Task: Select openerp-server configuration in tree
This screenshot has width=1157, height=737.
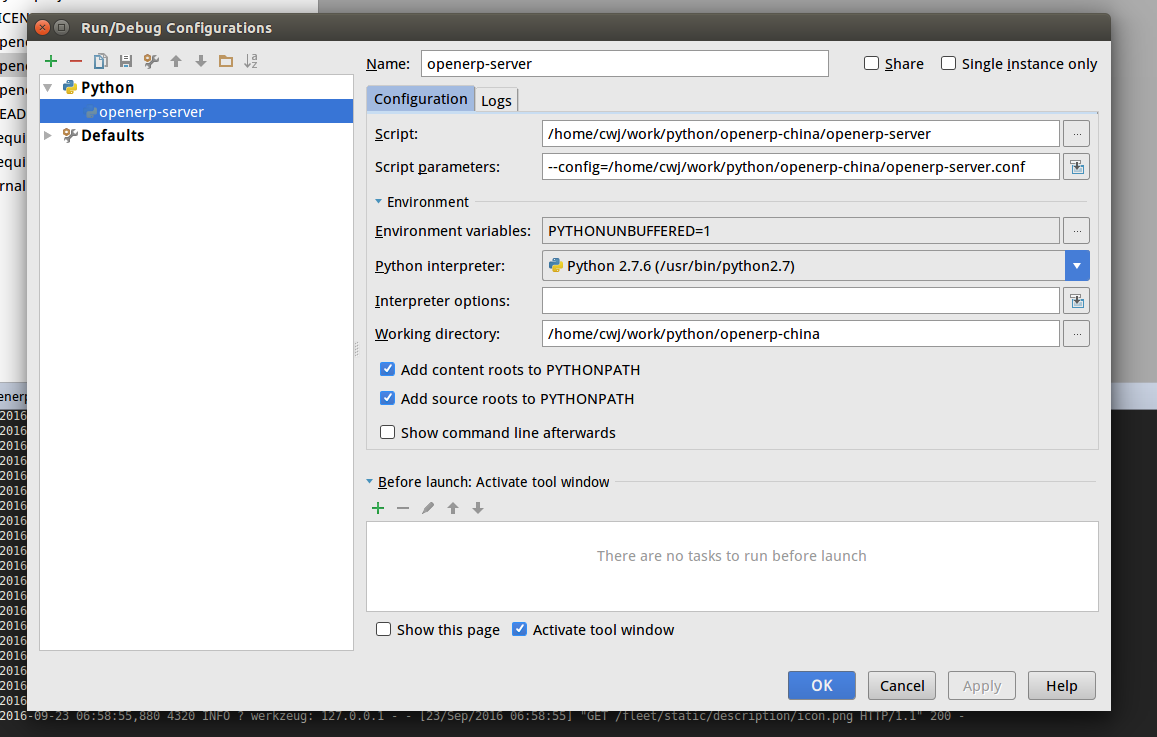Action: [196, 111]
